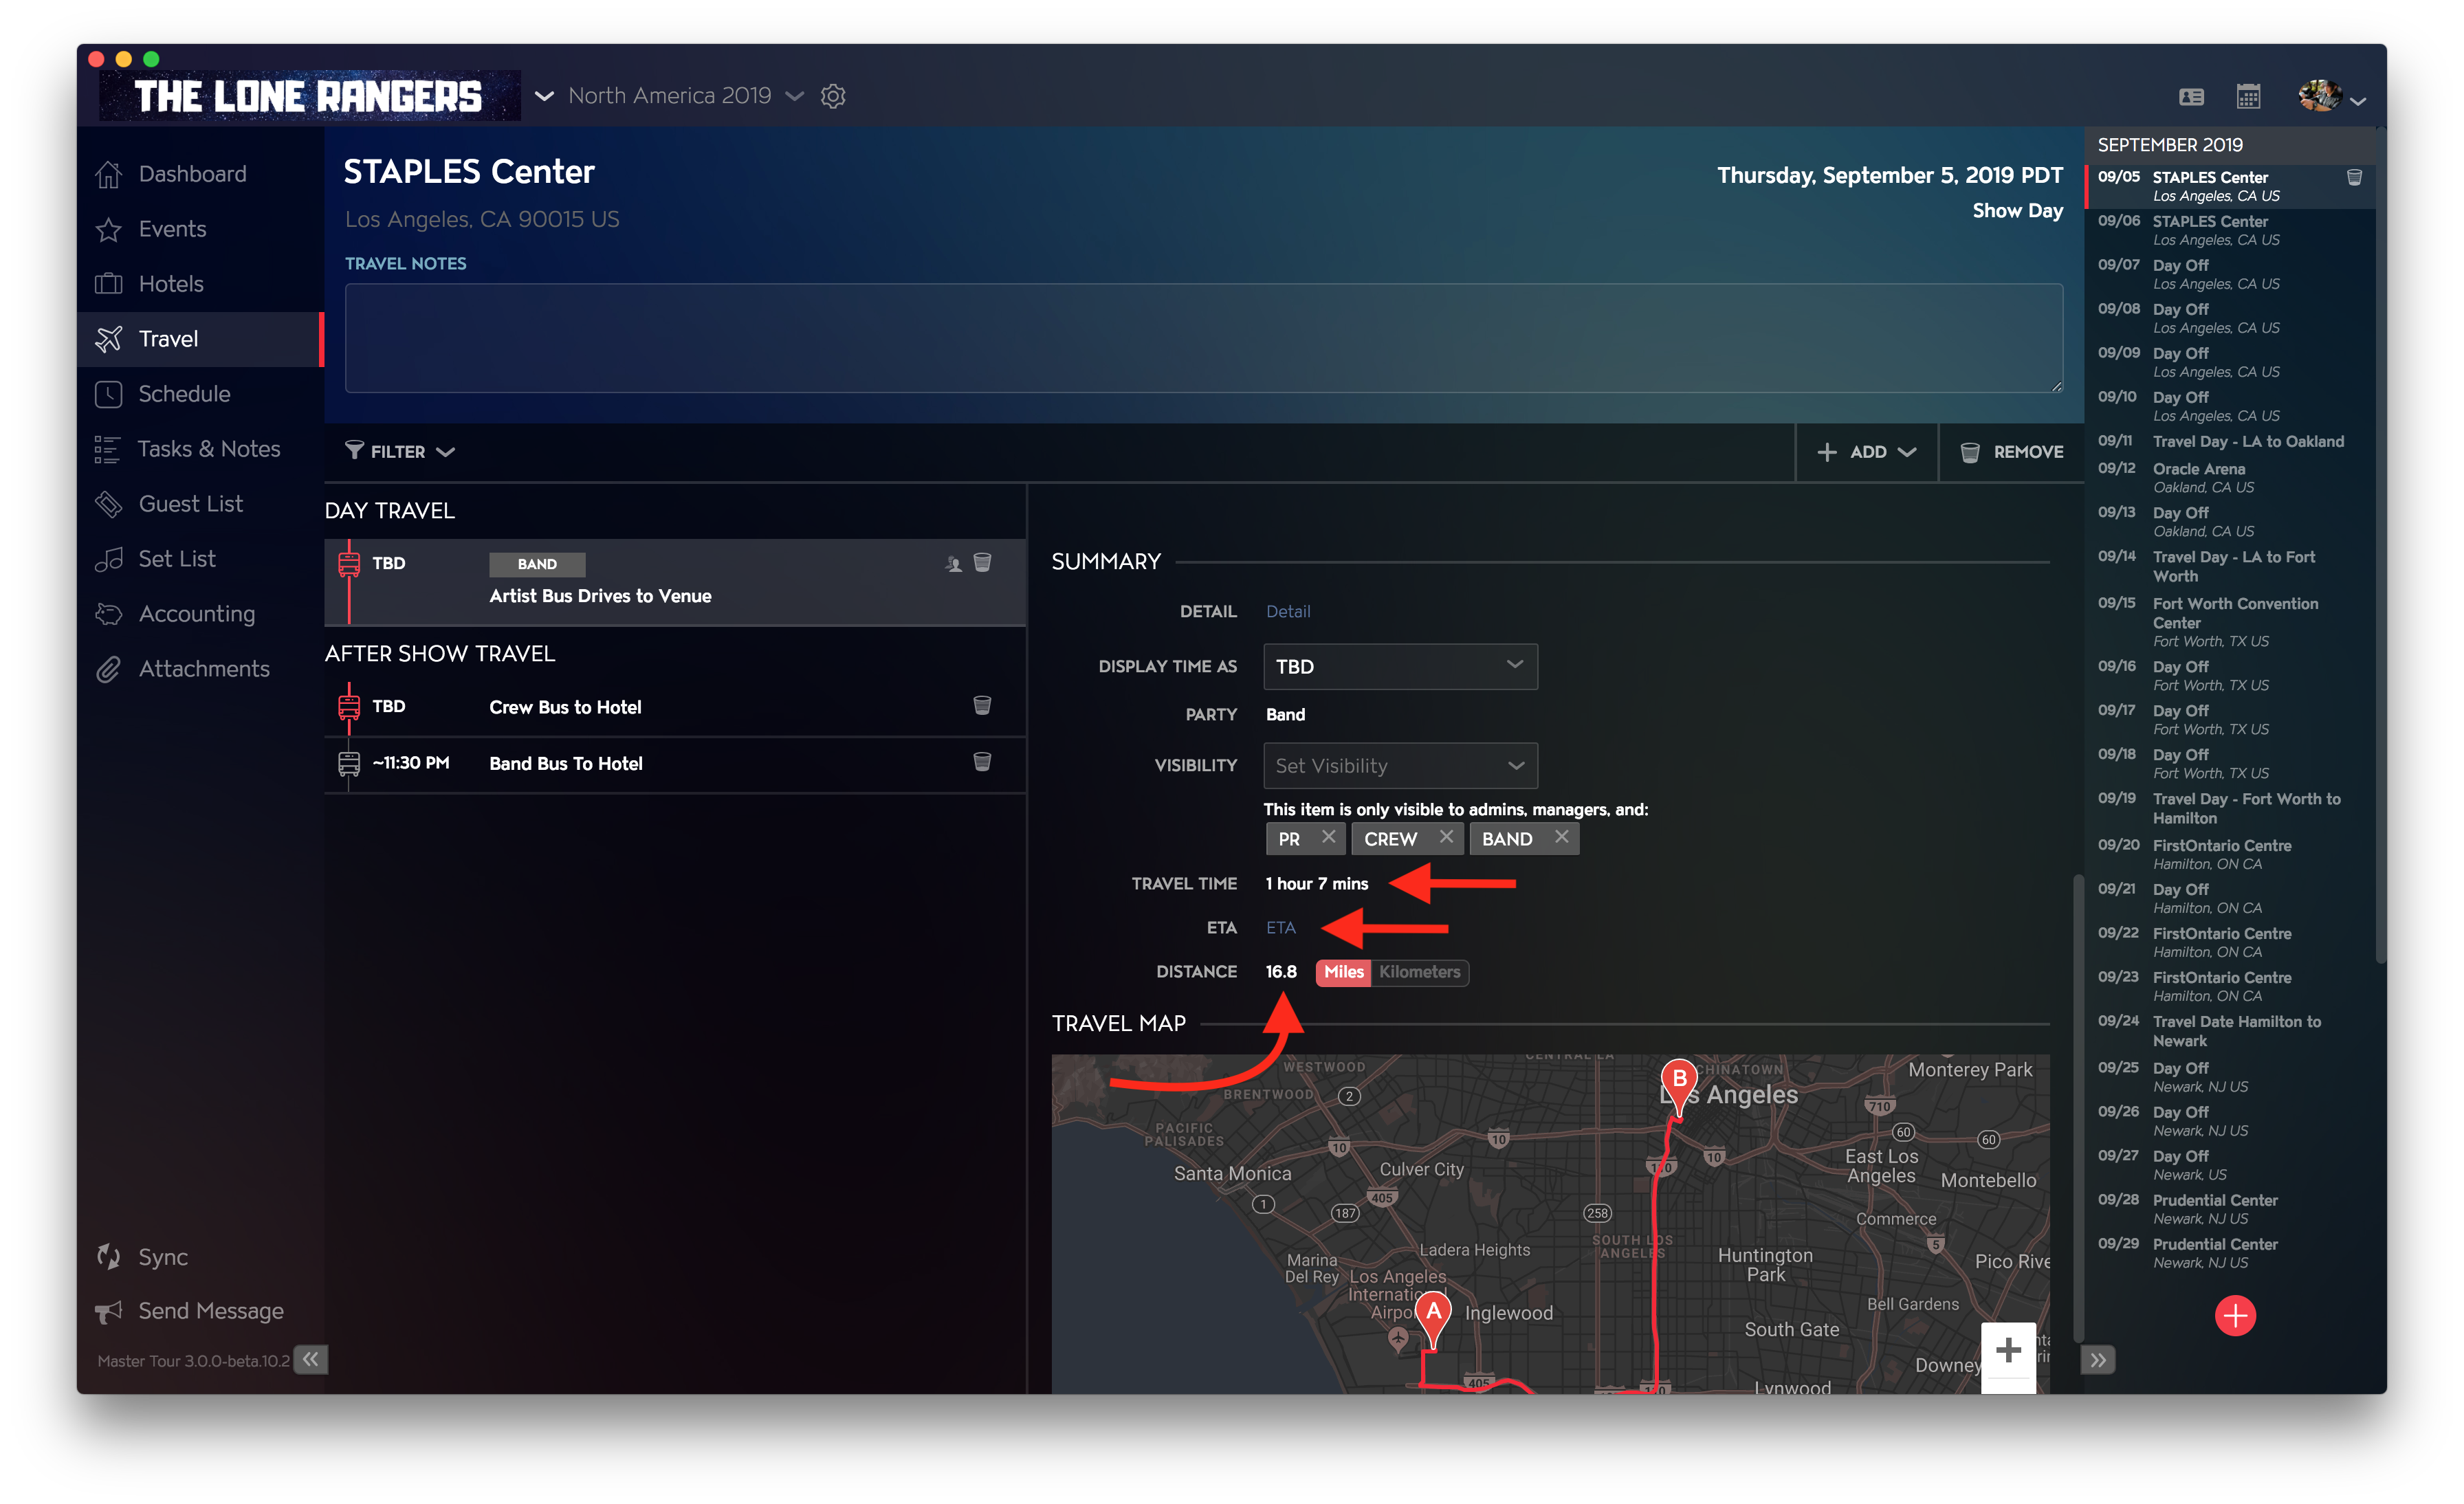Screen dimensions: 2464x1504
Task: Remove PR visibility tag
Action: 1328,838
